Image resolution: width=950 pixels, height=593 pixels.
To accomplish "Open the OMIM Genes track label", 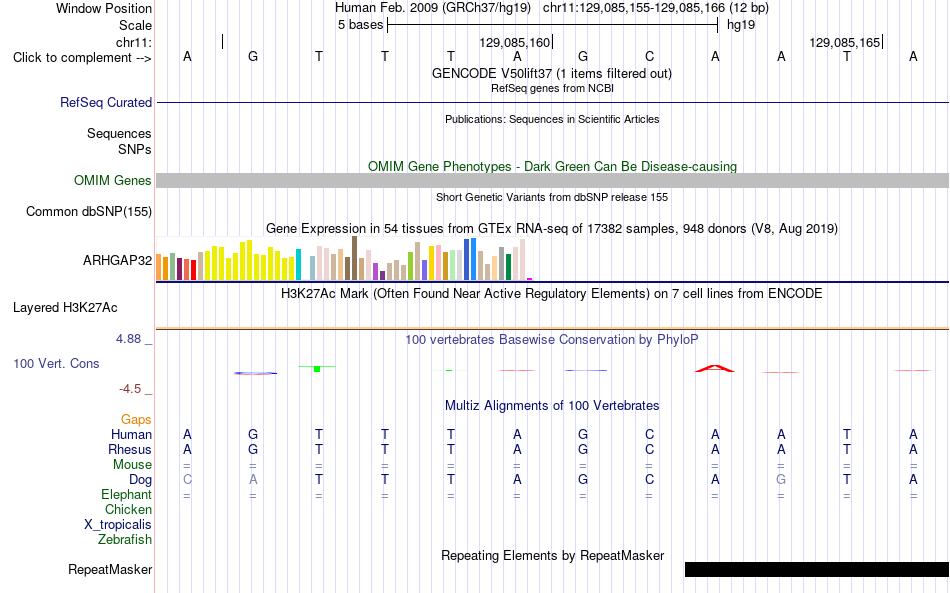I will point(112,181).
